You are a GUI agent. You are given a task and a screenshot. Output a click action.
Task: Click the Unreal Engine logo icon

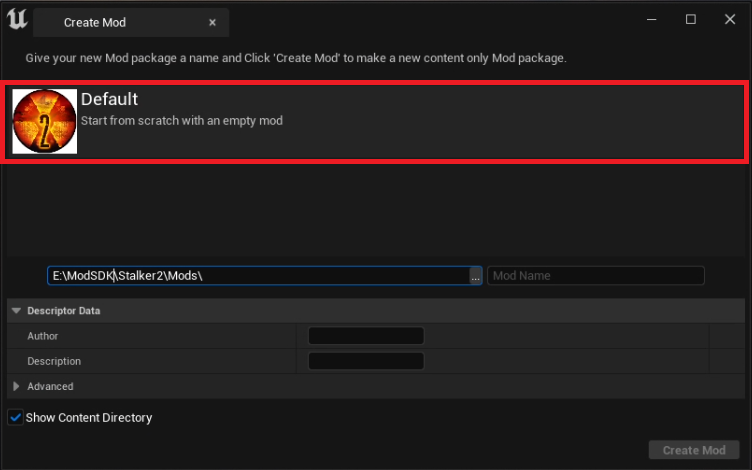pyautogui.click(x=17, y=20)
